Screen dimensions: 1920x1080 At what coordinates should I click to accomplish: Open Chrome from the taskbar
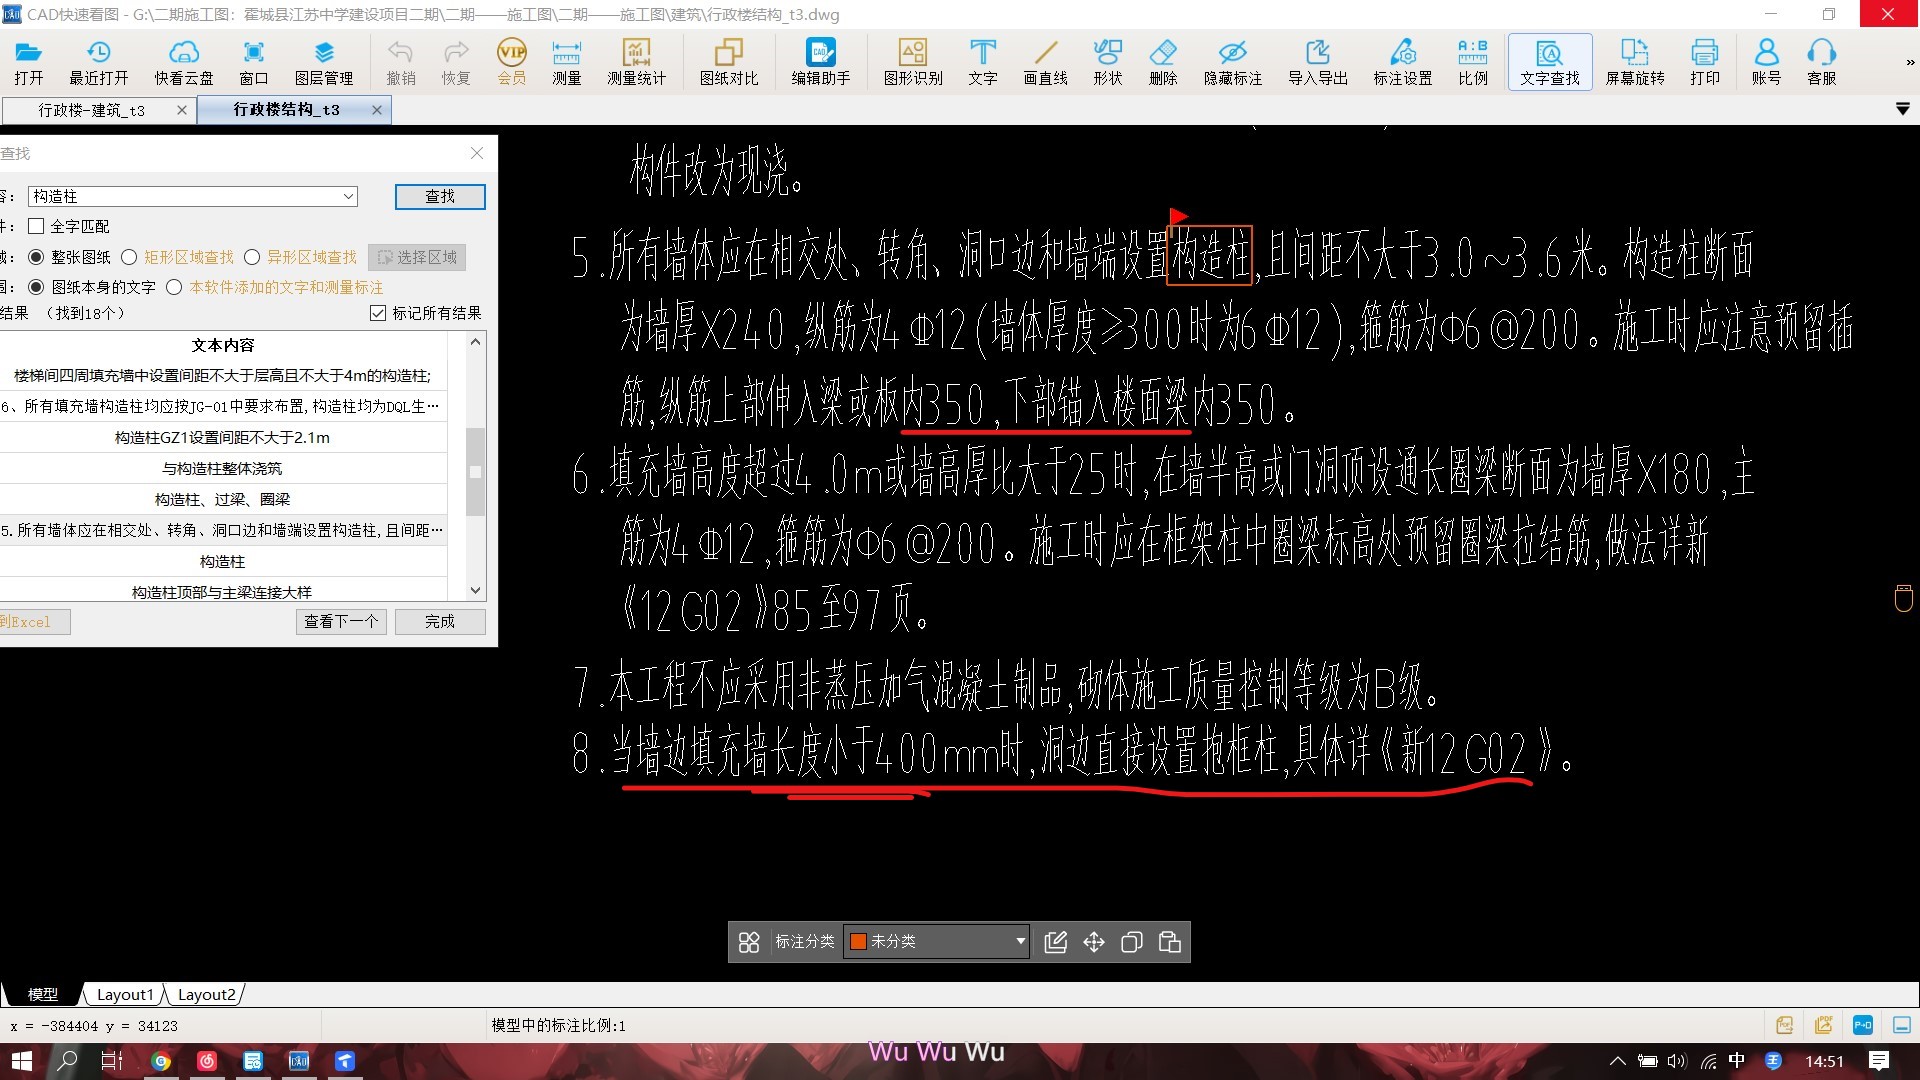tap(160, 1061)
